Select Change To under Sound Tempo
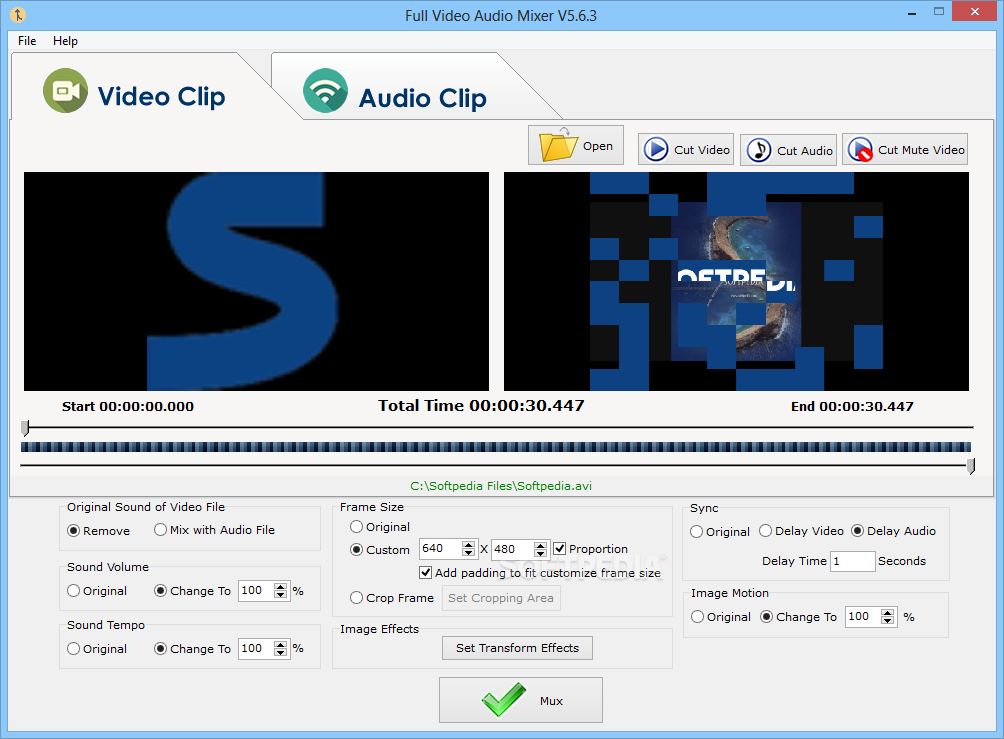1004x739 pixels. (x=192, y=649)
